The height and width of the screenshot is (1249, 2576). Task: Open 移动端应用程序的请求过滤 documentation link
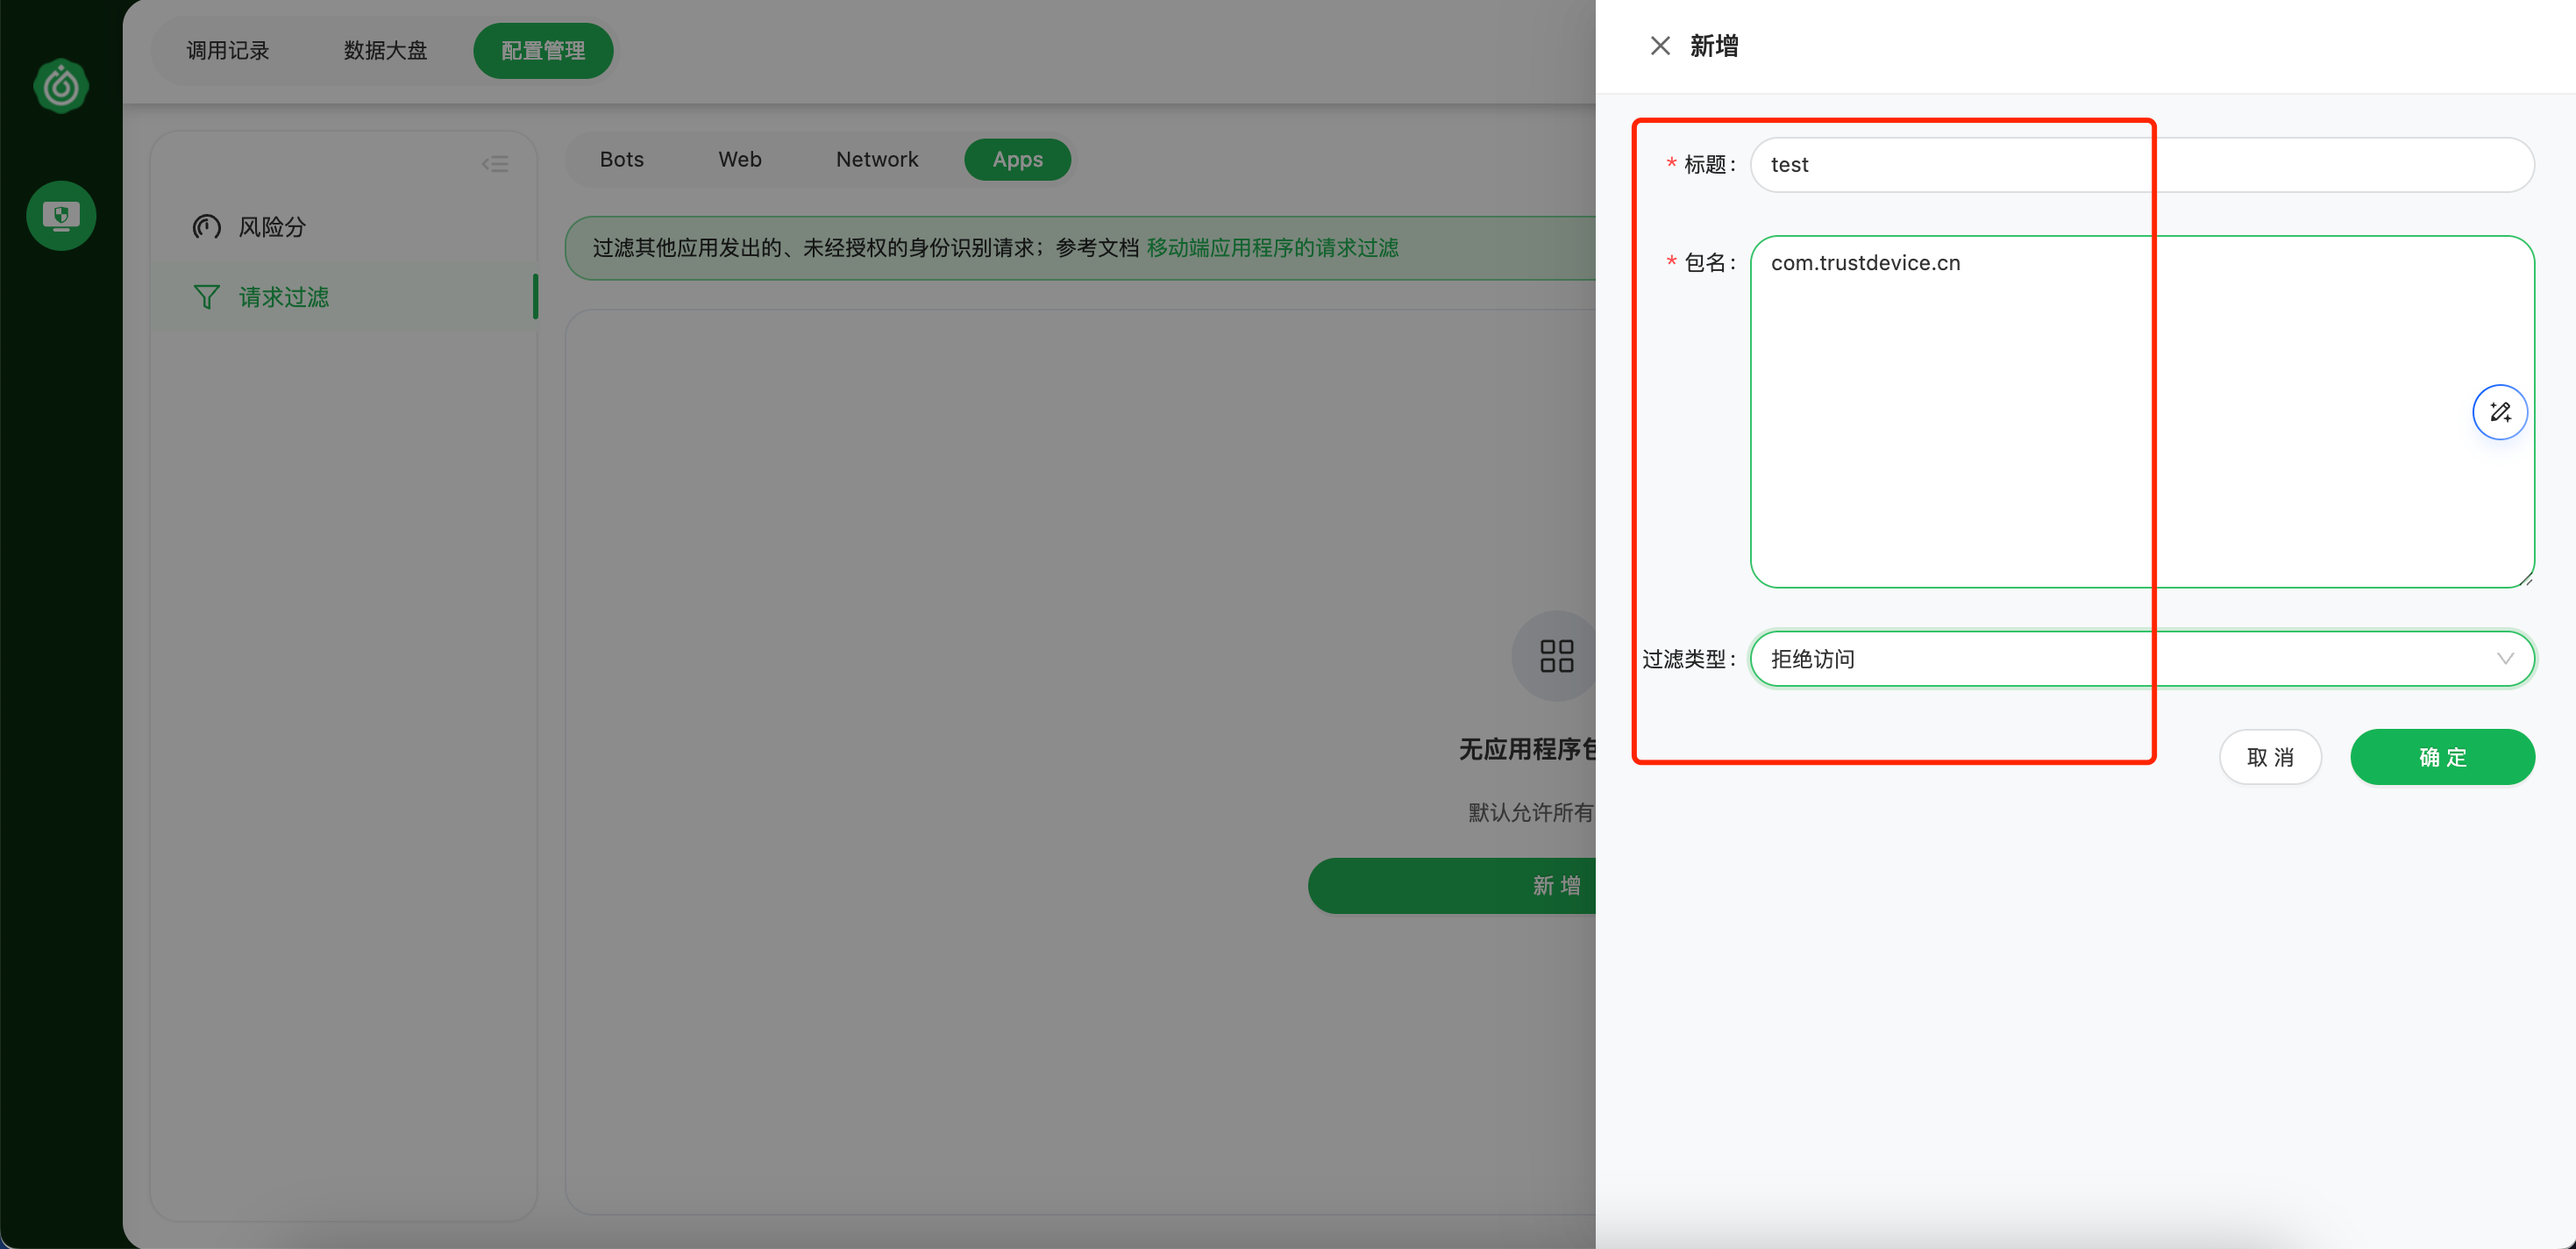click(1272, 248)
